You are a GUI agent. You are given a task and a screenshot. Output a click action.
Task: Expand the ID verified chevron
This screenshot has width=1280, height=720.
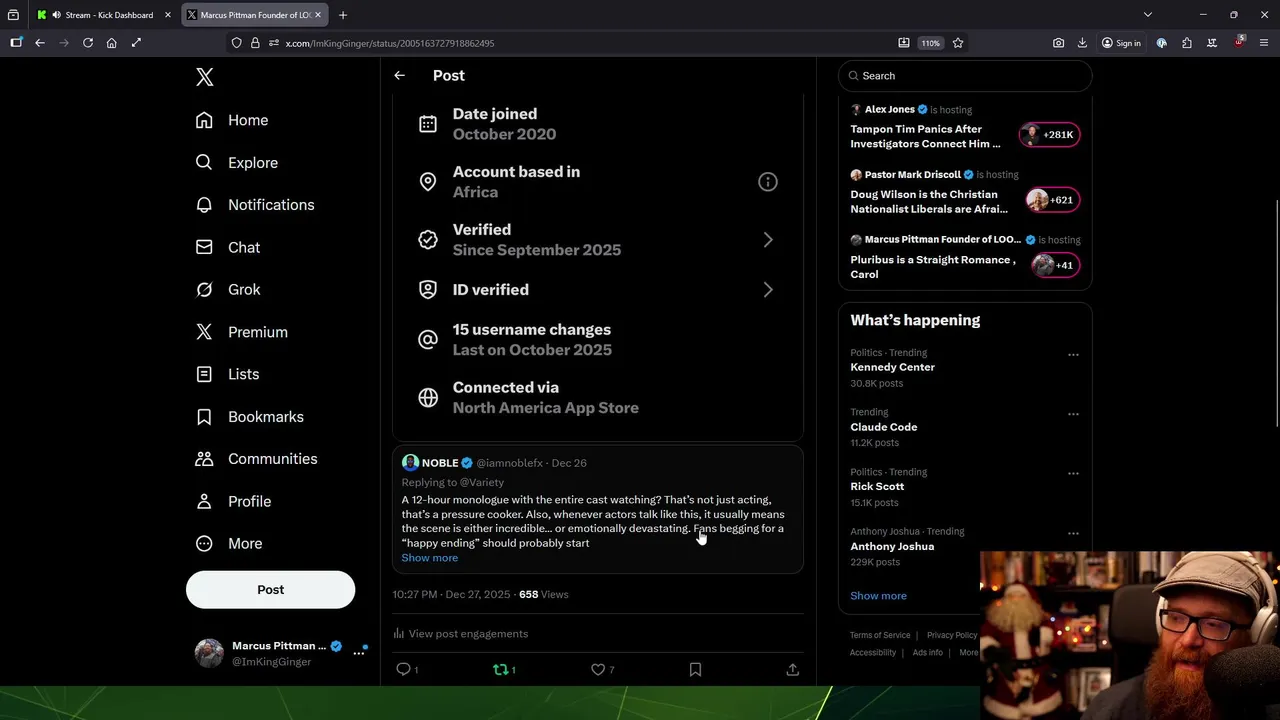(768, 290)
